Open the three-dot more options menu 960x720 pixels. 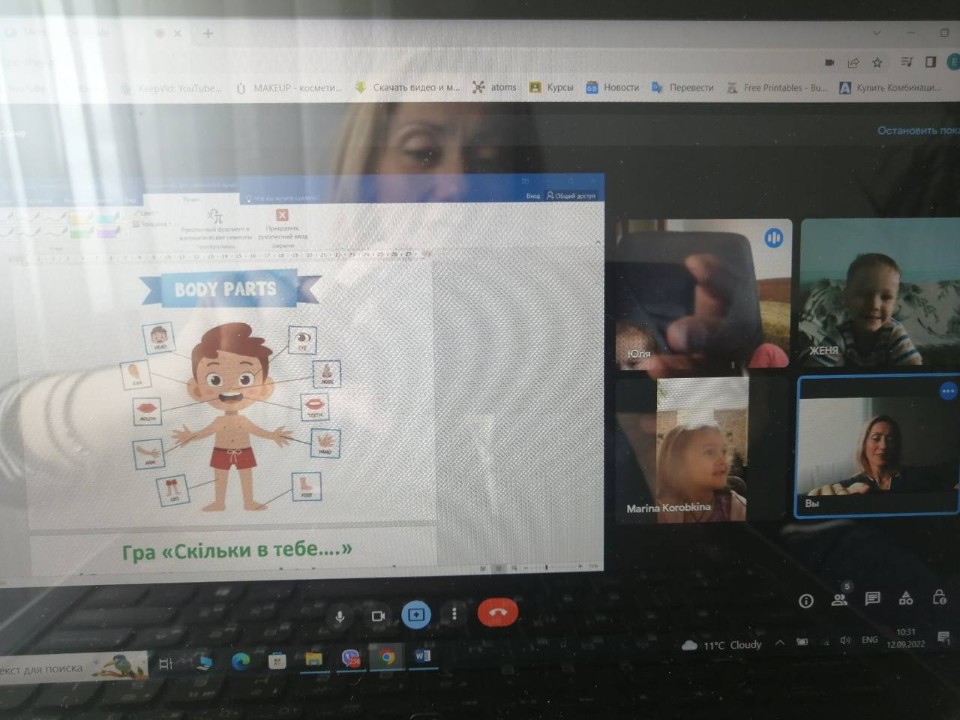pos(455,614)
